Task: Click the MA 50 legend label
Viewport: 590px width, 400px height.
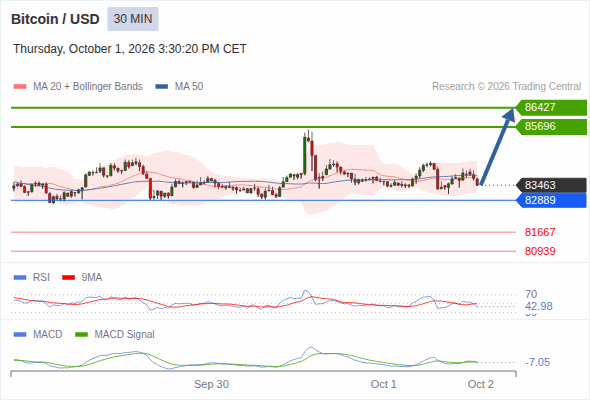Action: pos(189,87)
